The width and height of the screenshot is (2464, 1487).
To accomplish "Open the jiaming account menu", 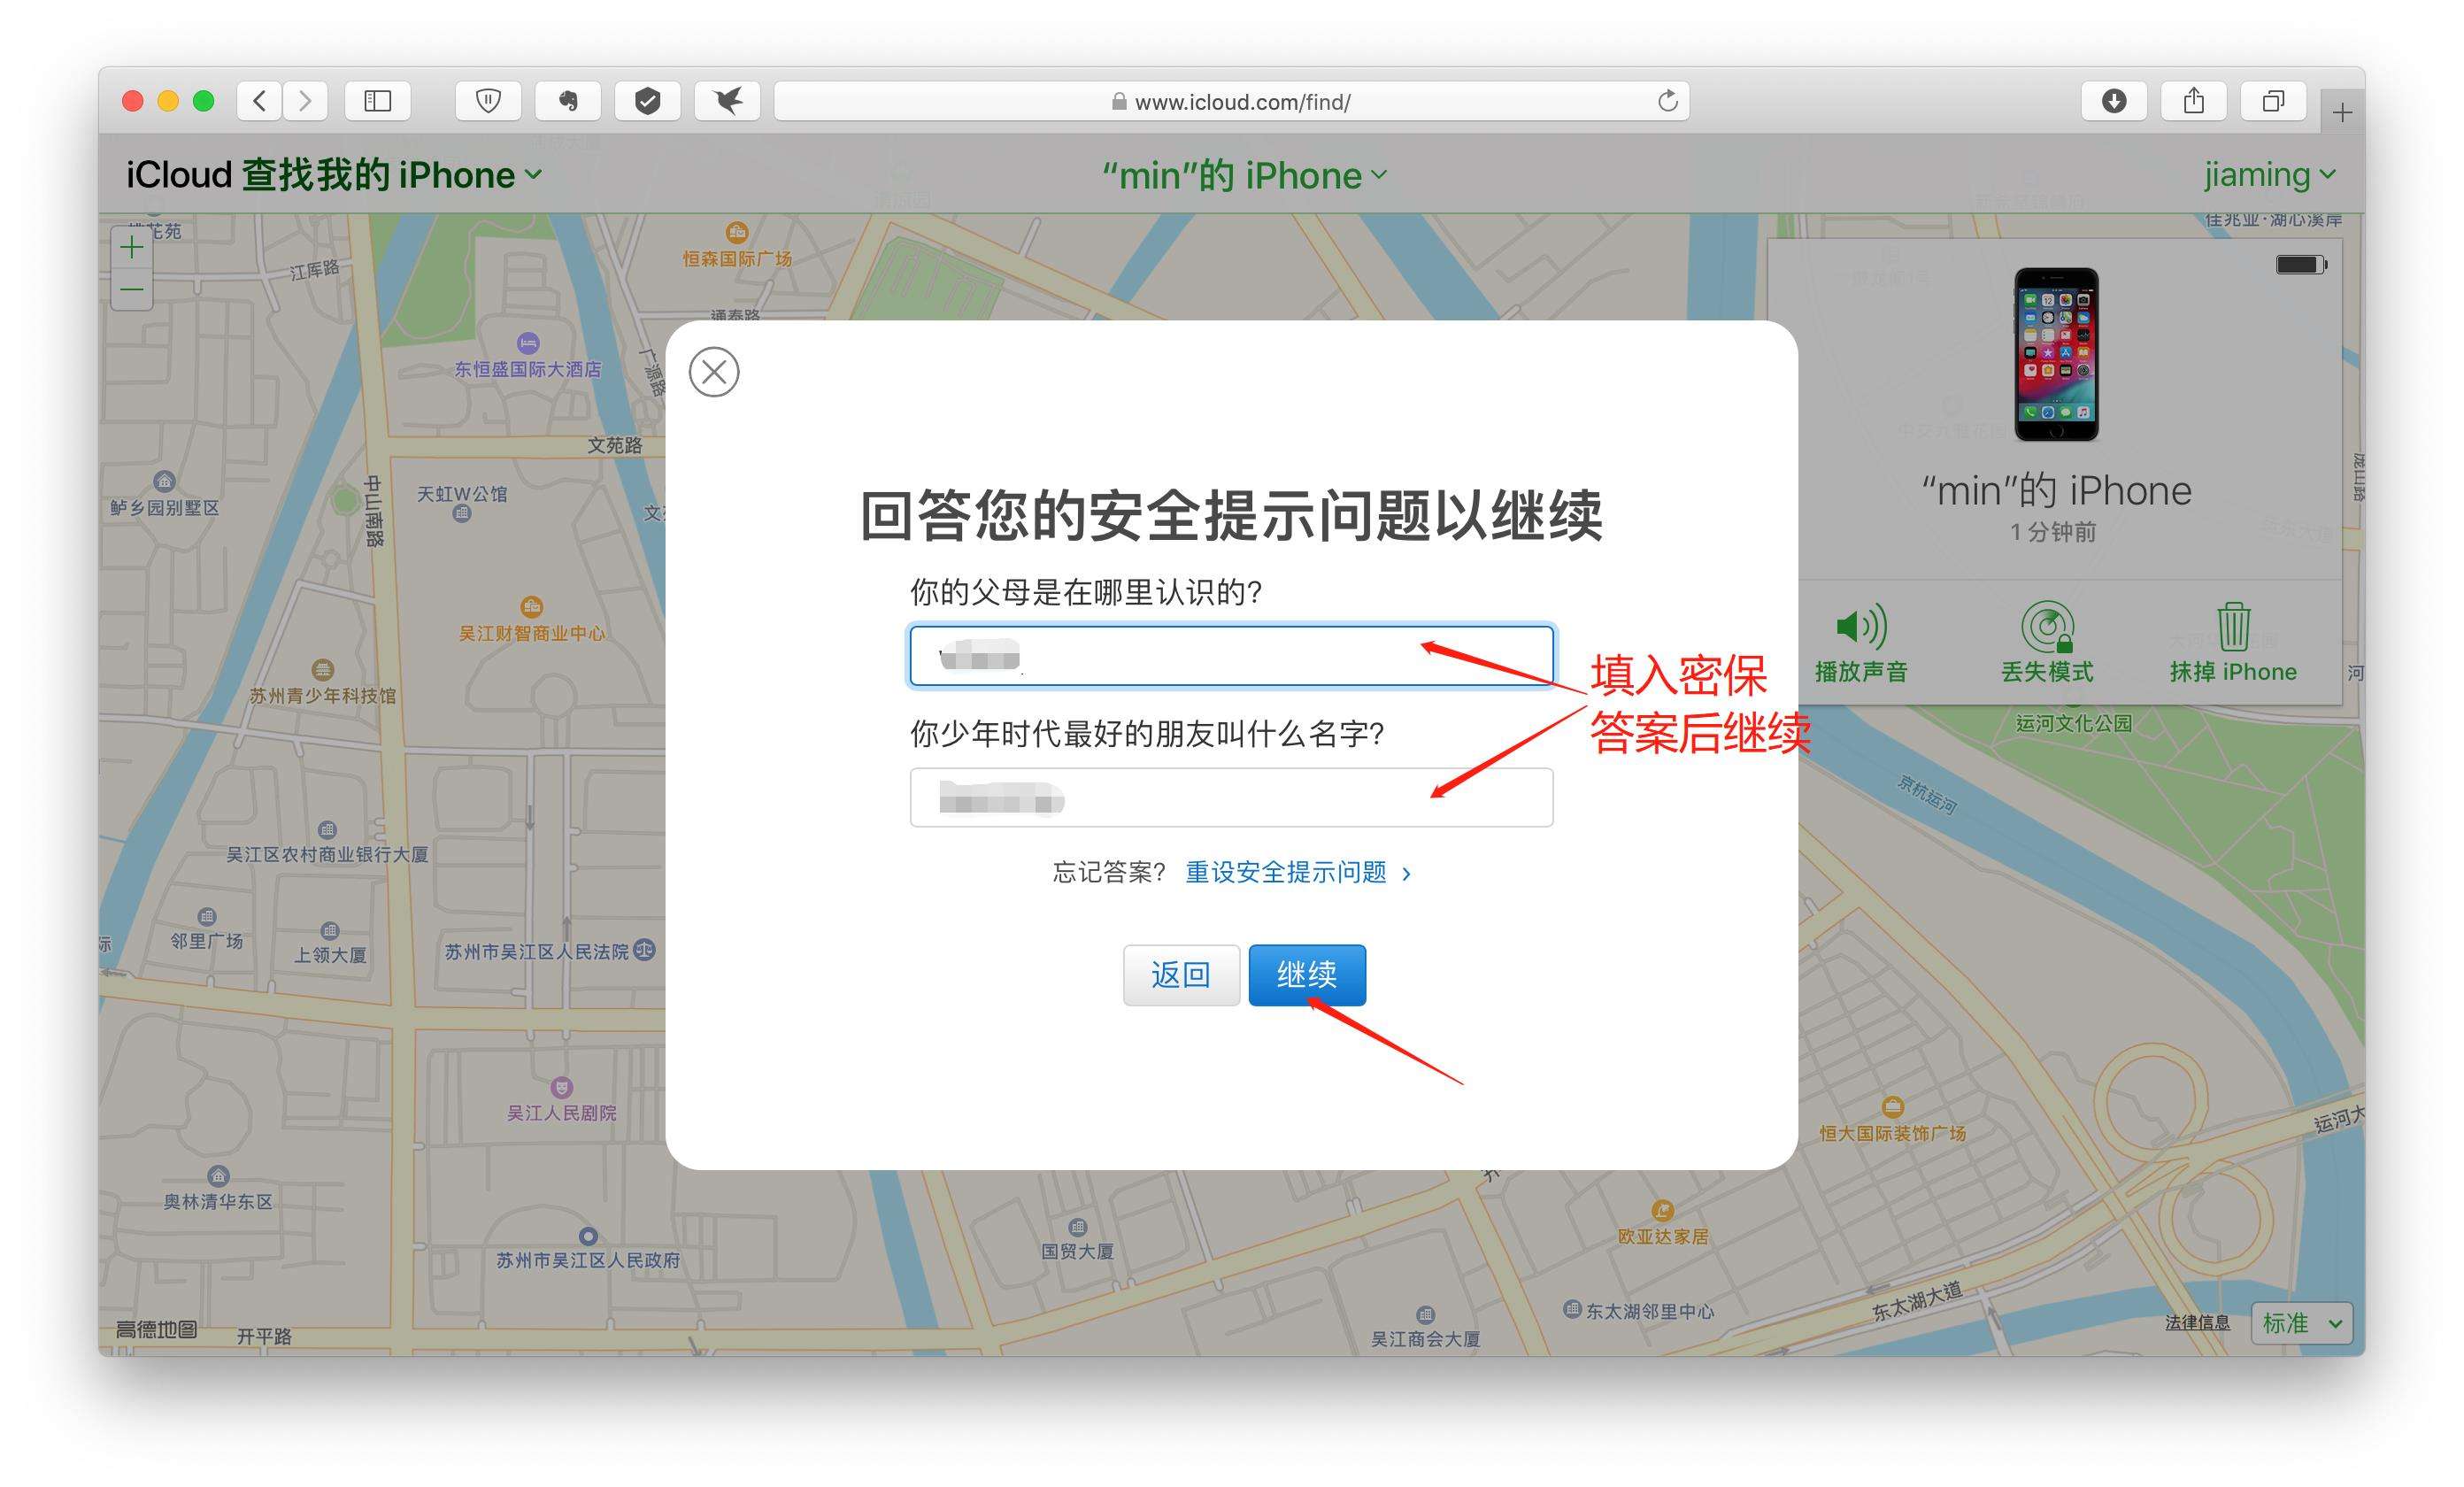I will coord(2270,175).
